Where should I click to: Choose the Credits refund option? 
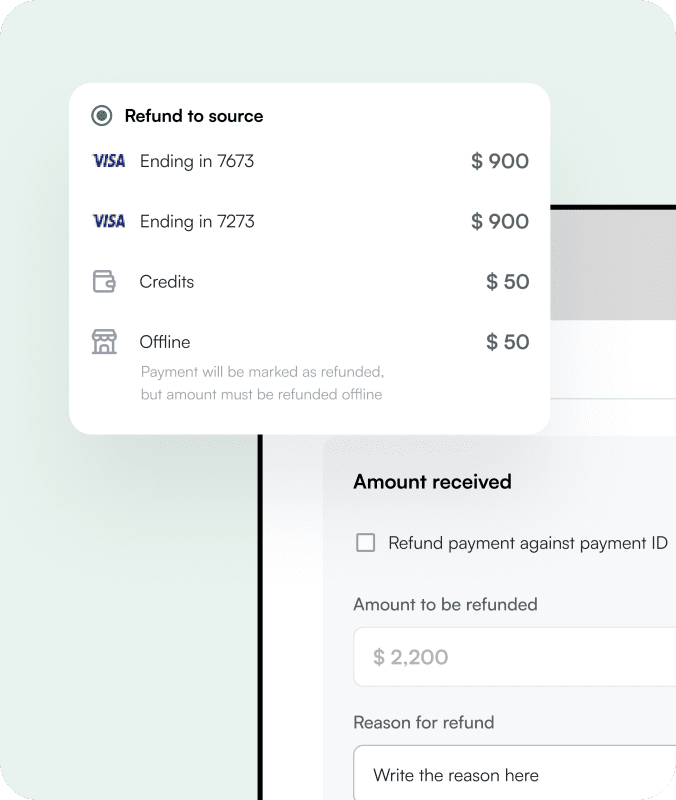(x=167, y=282)
